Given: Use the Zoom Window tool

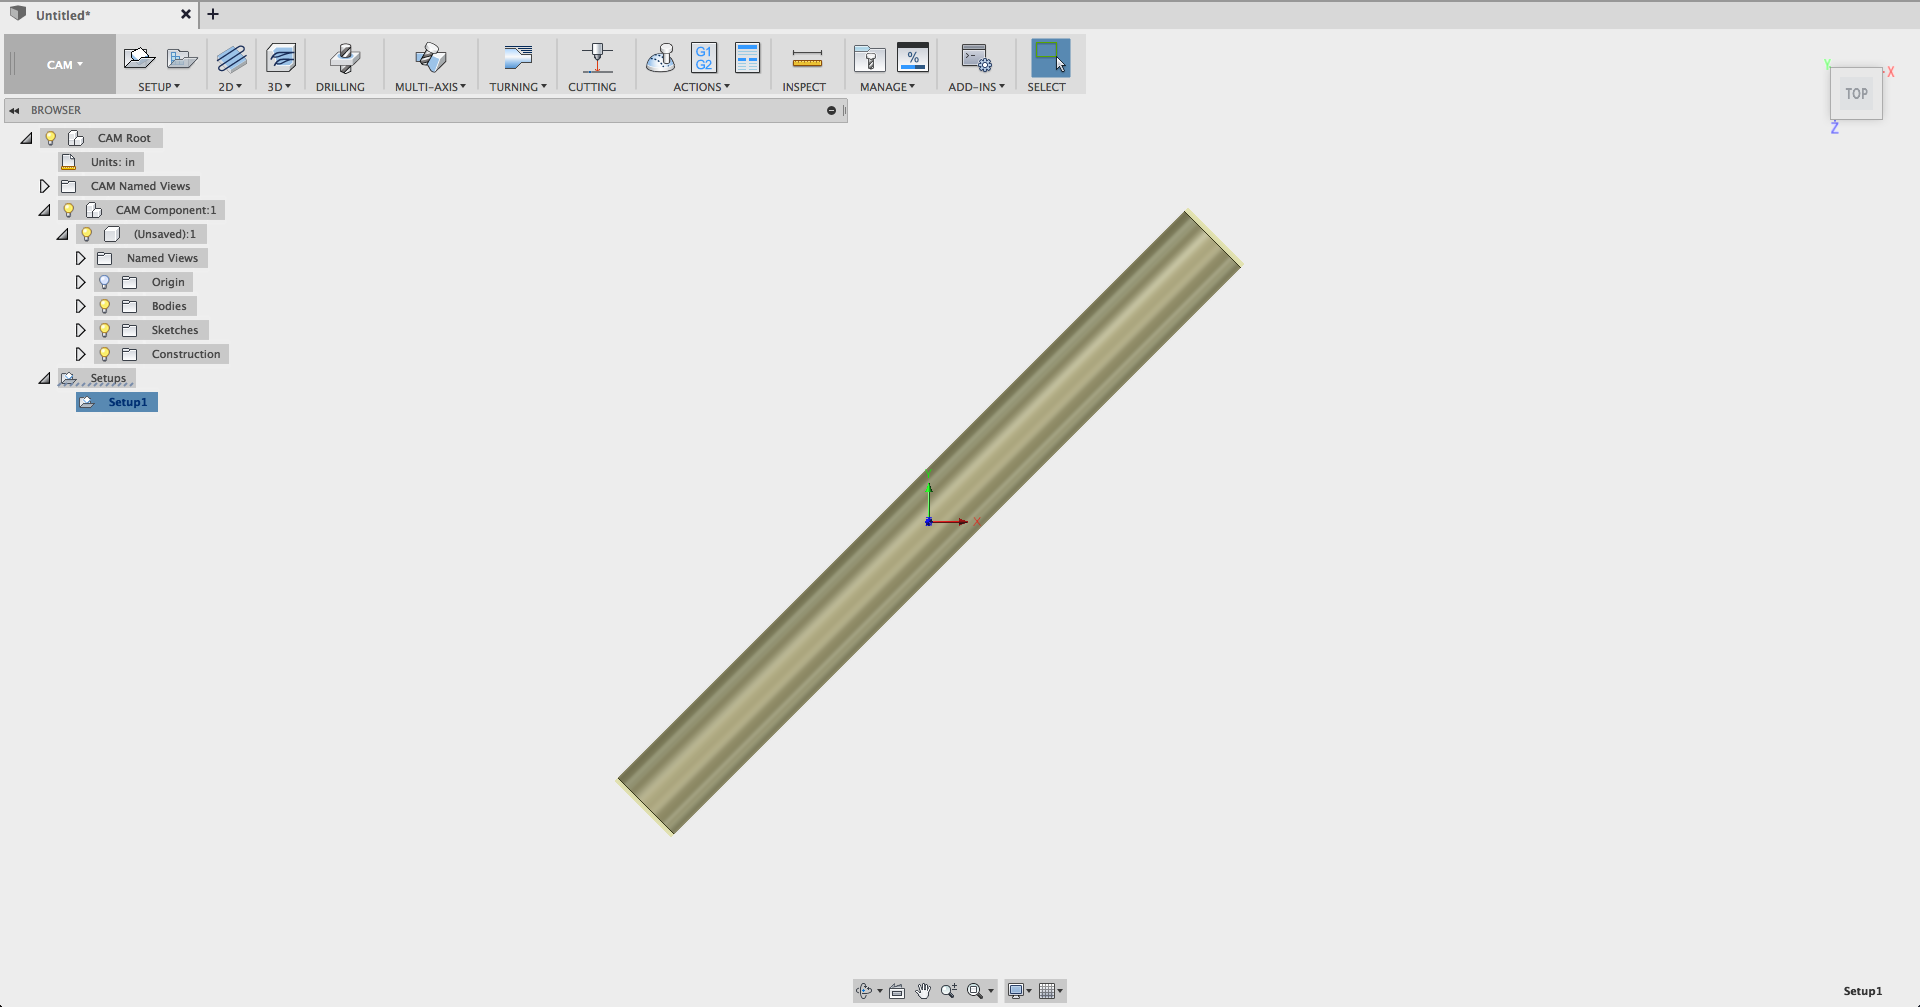Looking at the screenshot, I should click(x=974, y=991).
